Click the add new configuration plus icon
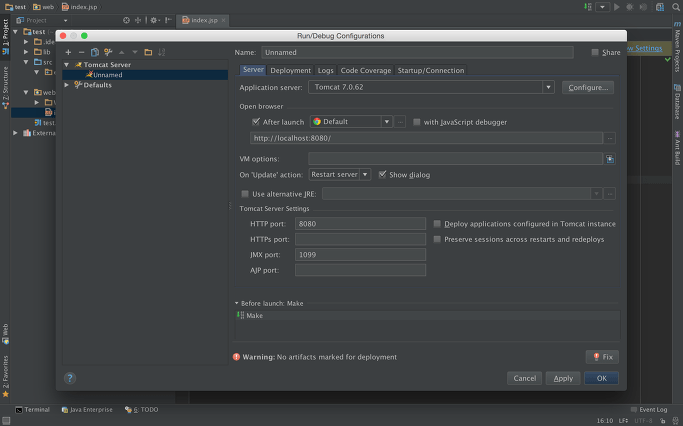The height and width of the screenshot is (426, 683). (68, 52)
